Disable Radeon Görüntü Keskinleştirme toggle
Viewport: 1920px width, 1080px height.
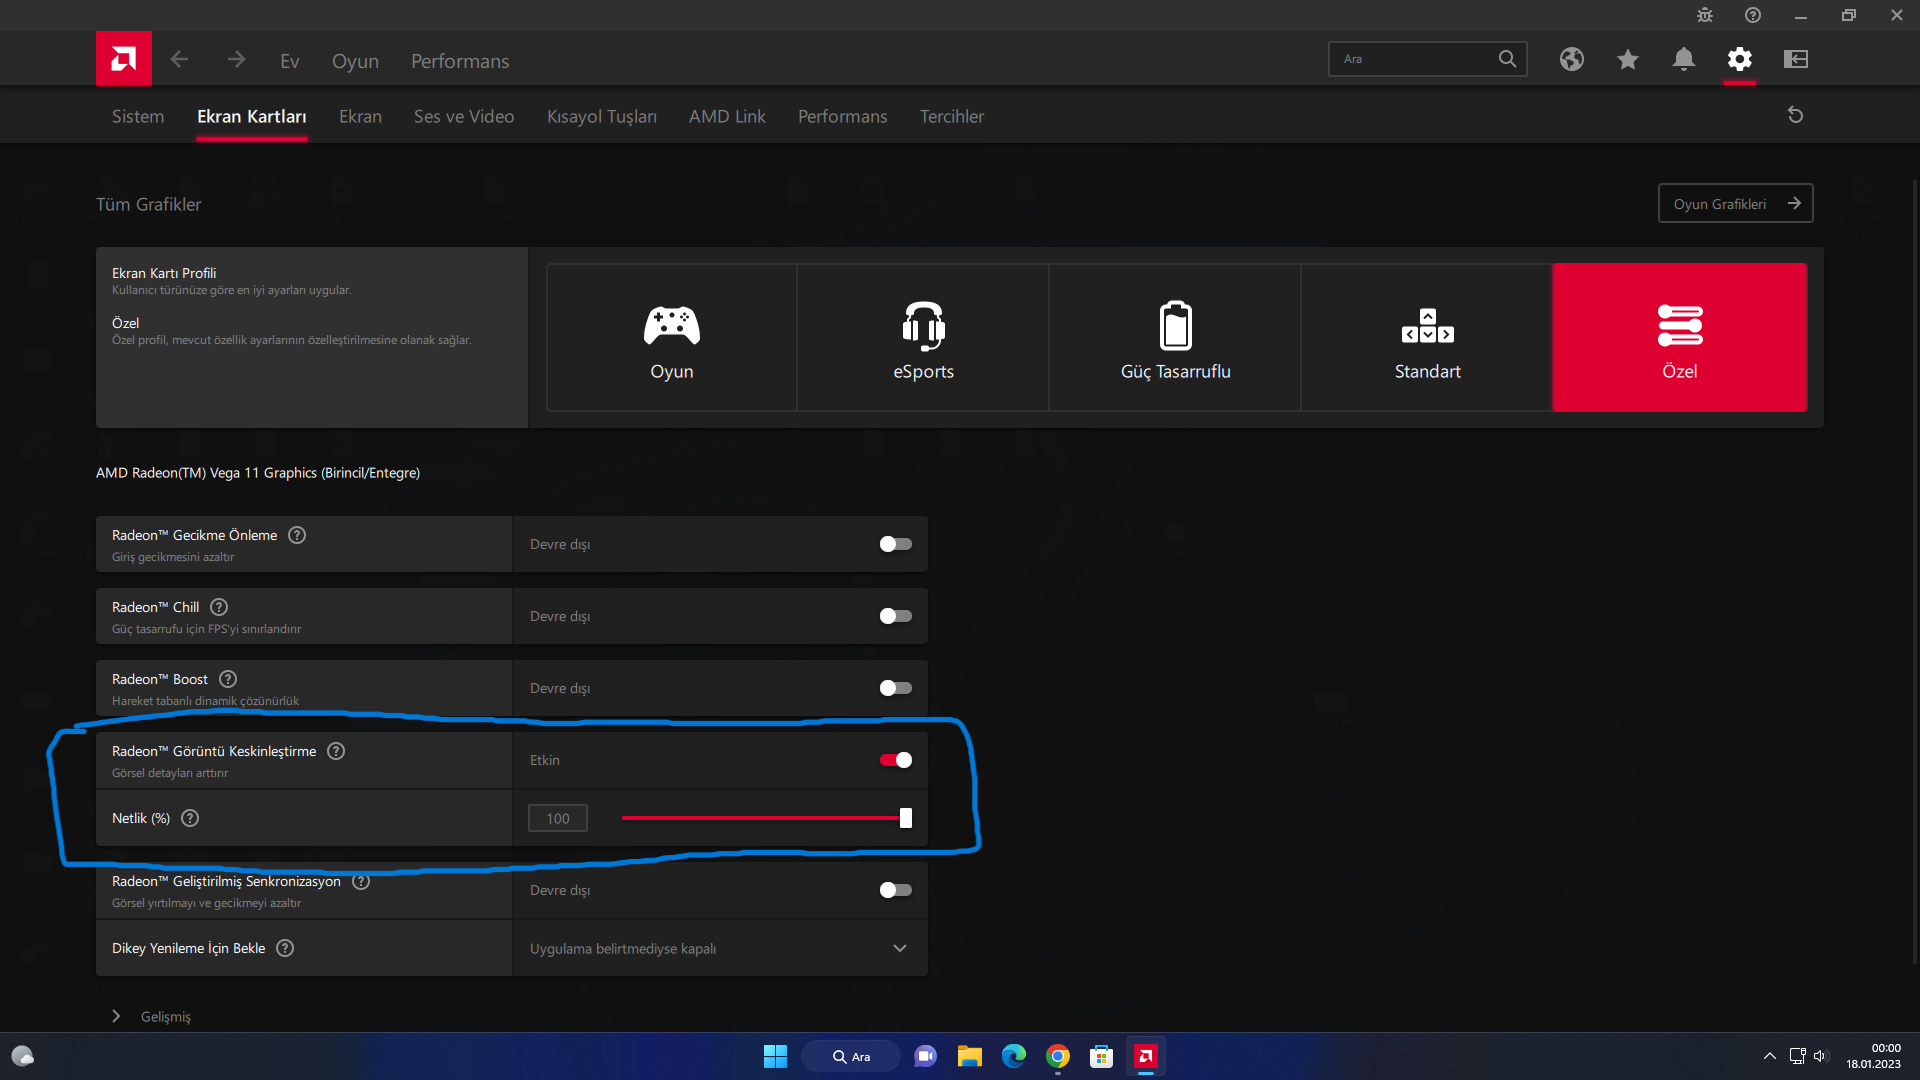pos(895,760)
